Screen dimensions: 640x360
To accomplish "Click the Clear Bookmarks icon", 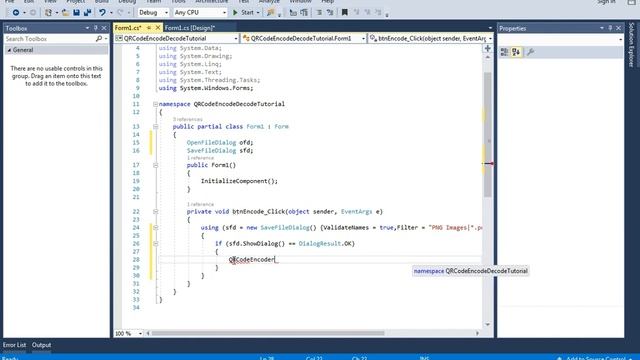I will (x=378, y=13).
